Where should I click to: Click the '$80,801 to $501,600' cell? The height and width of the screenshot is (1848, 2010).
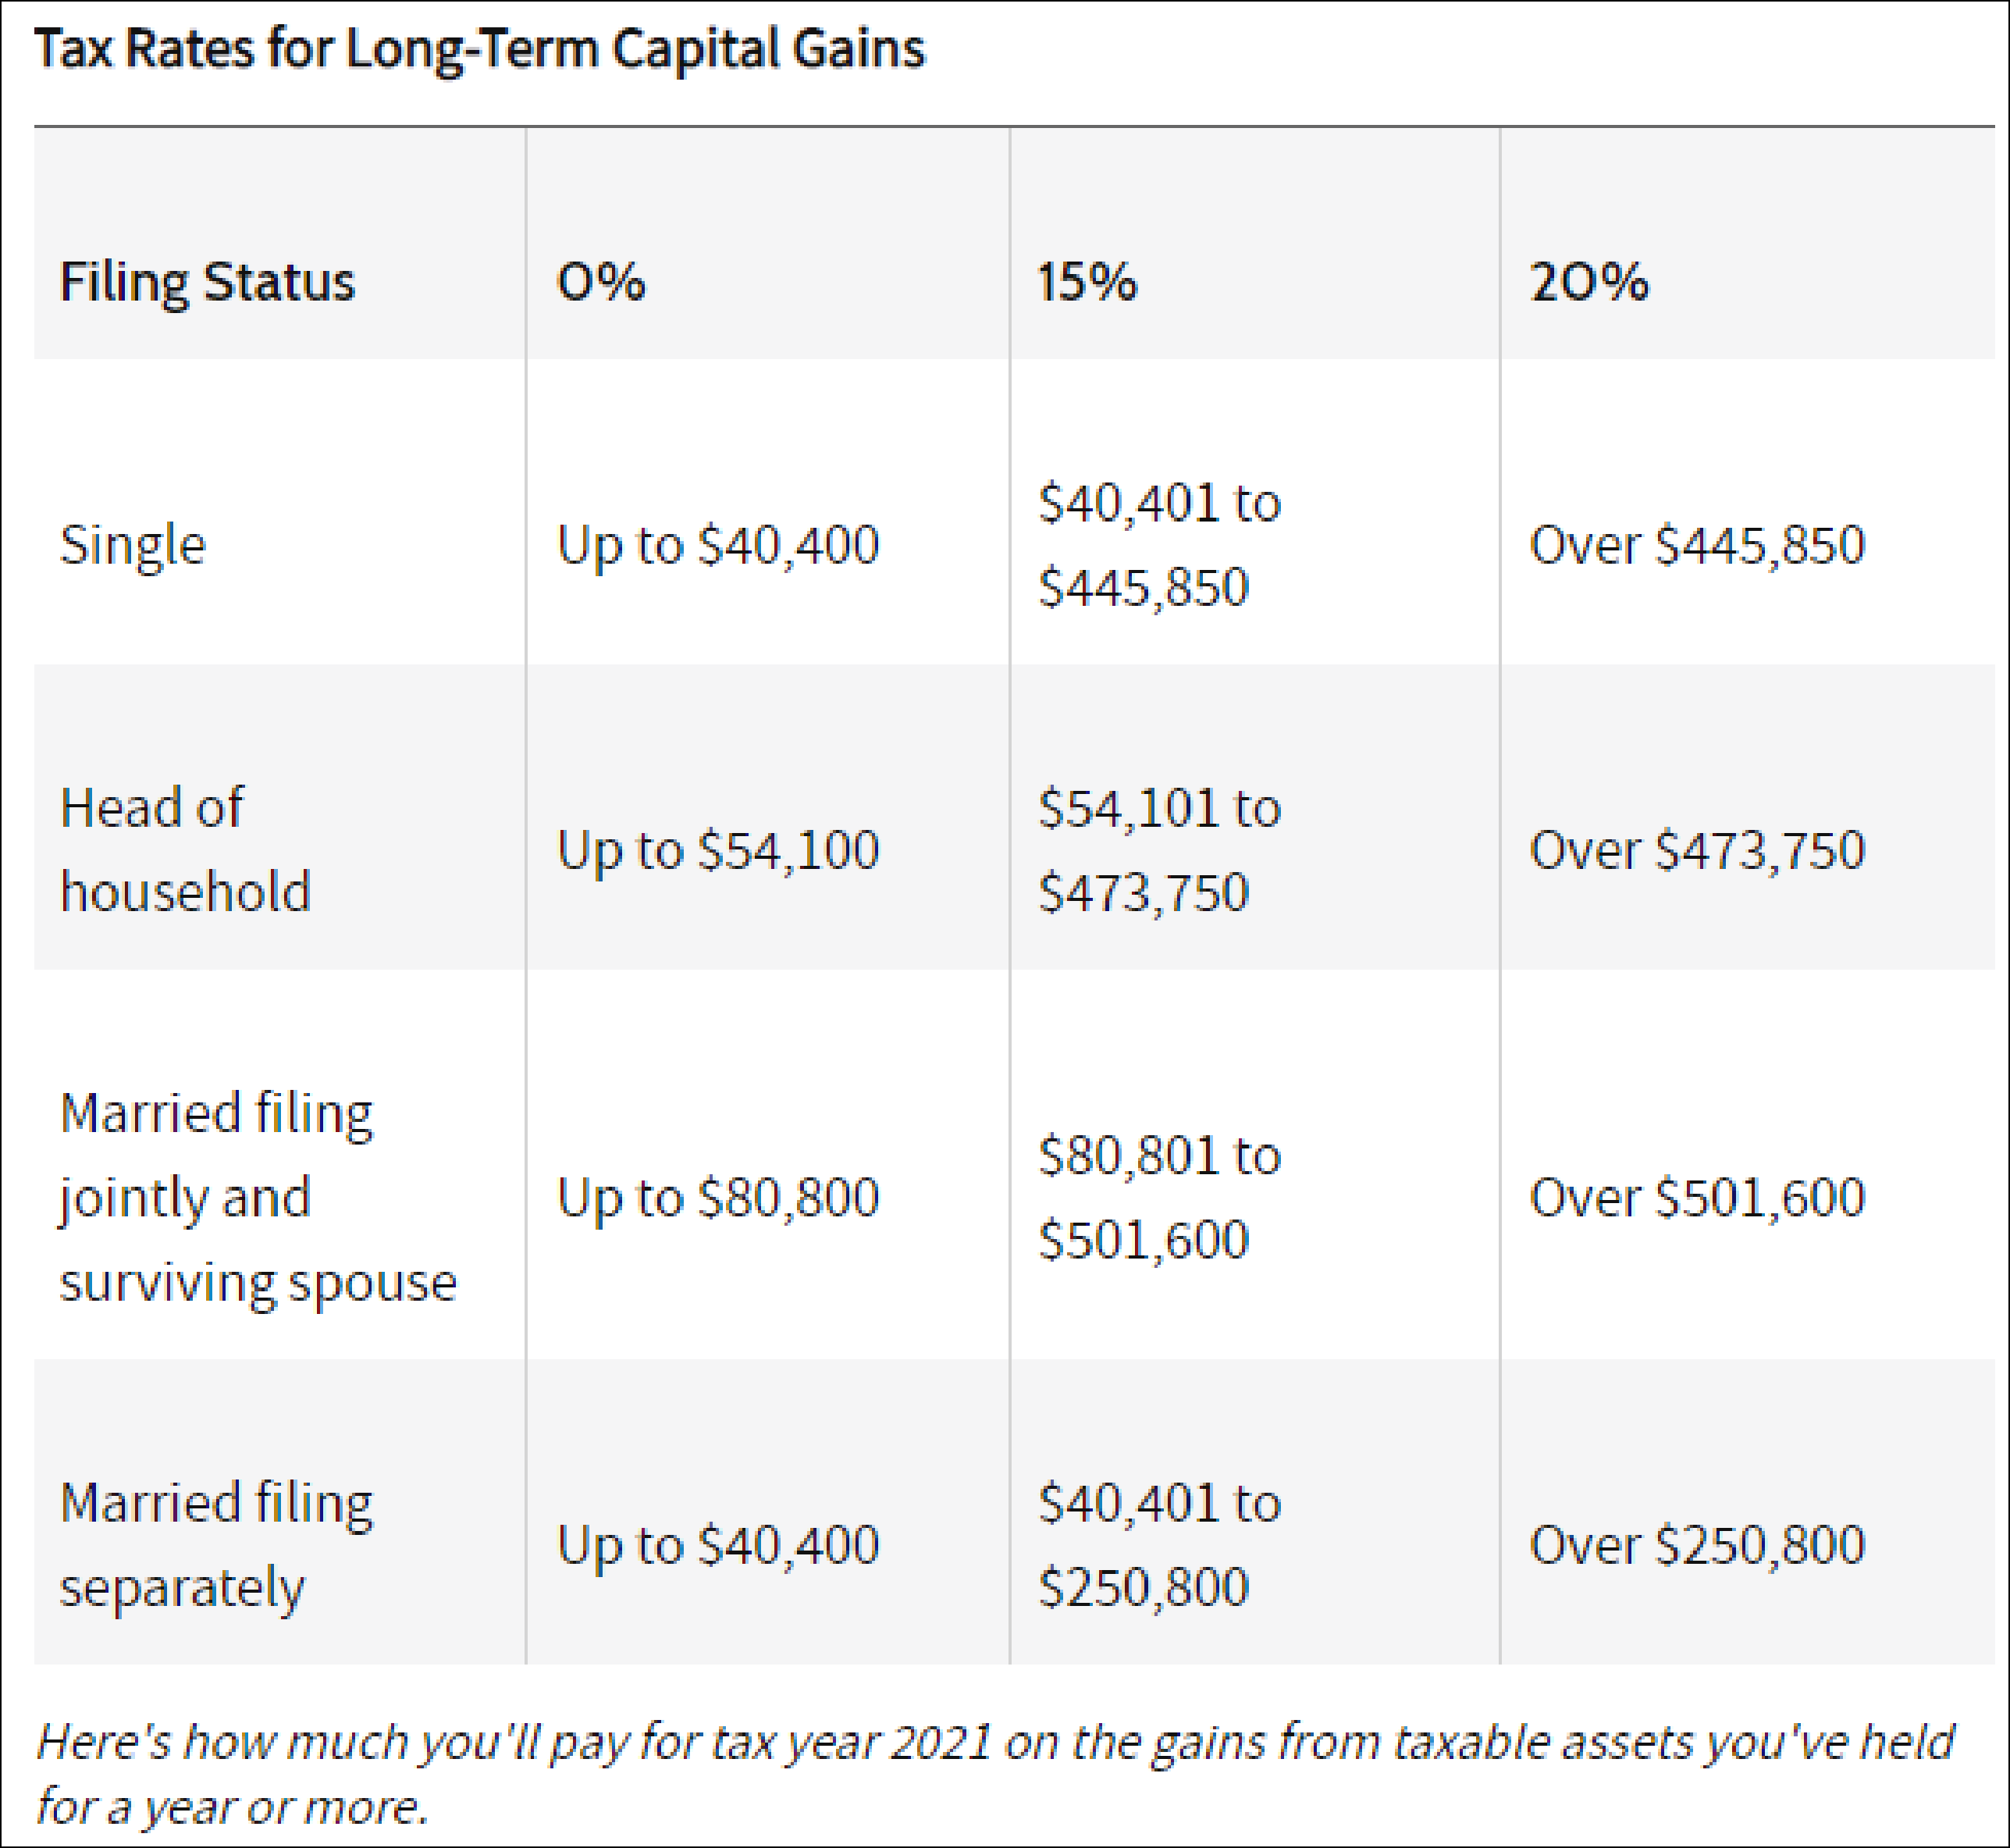[1159, 1197]
